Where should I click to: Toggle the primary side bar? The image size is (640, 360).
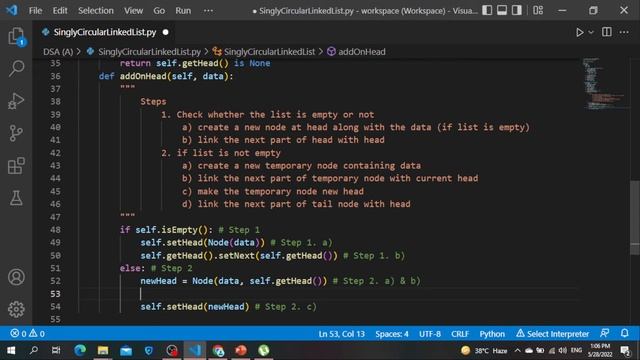click(x=487, y=10)
